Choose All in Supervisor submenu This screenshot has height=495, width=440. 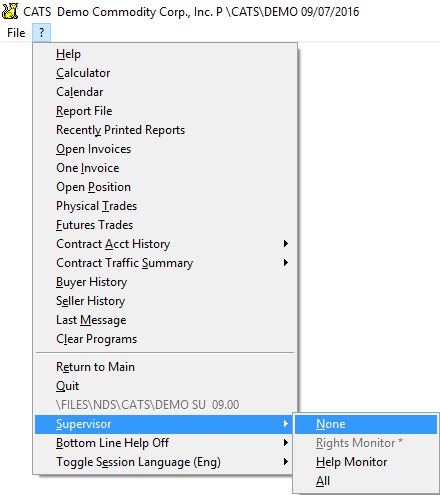[x=366, y=481]
